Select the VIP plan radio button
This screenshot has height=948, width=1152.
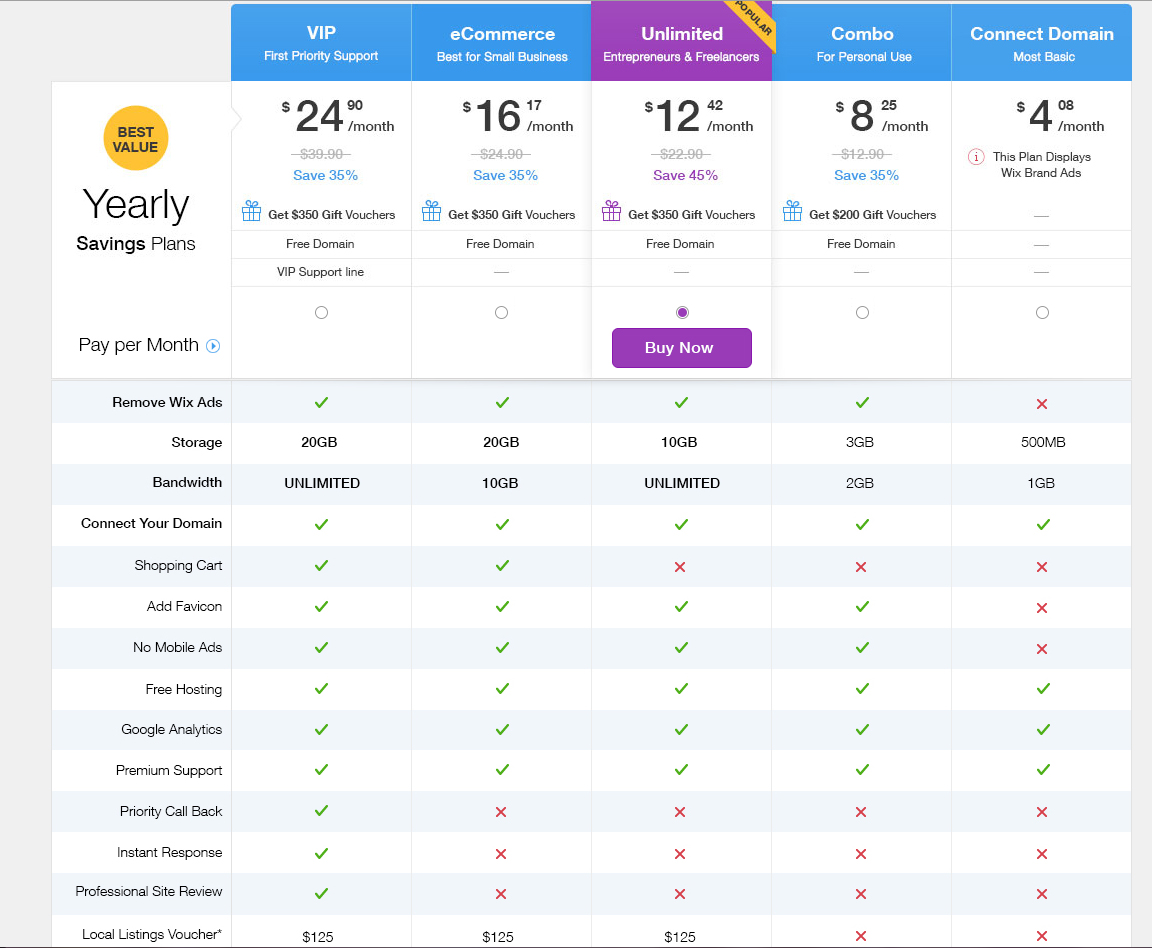[x=321, y=313]
